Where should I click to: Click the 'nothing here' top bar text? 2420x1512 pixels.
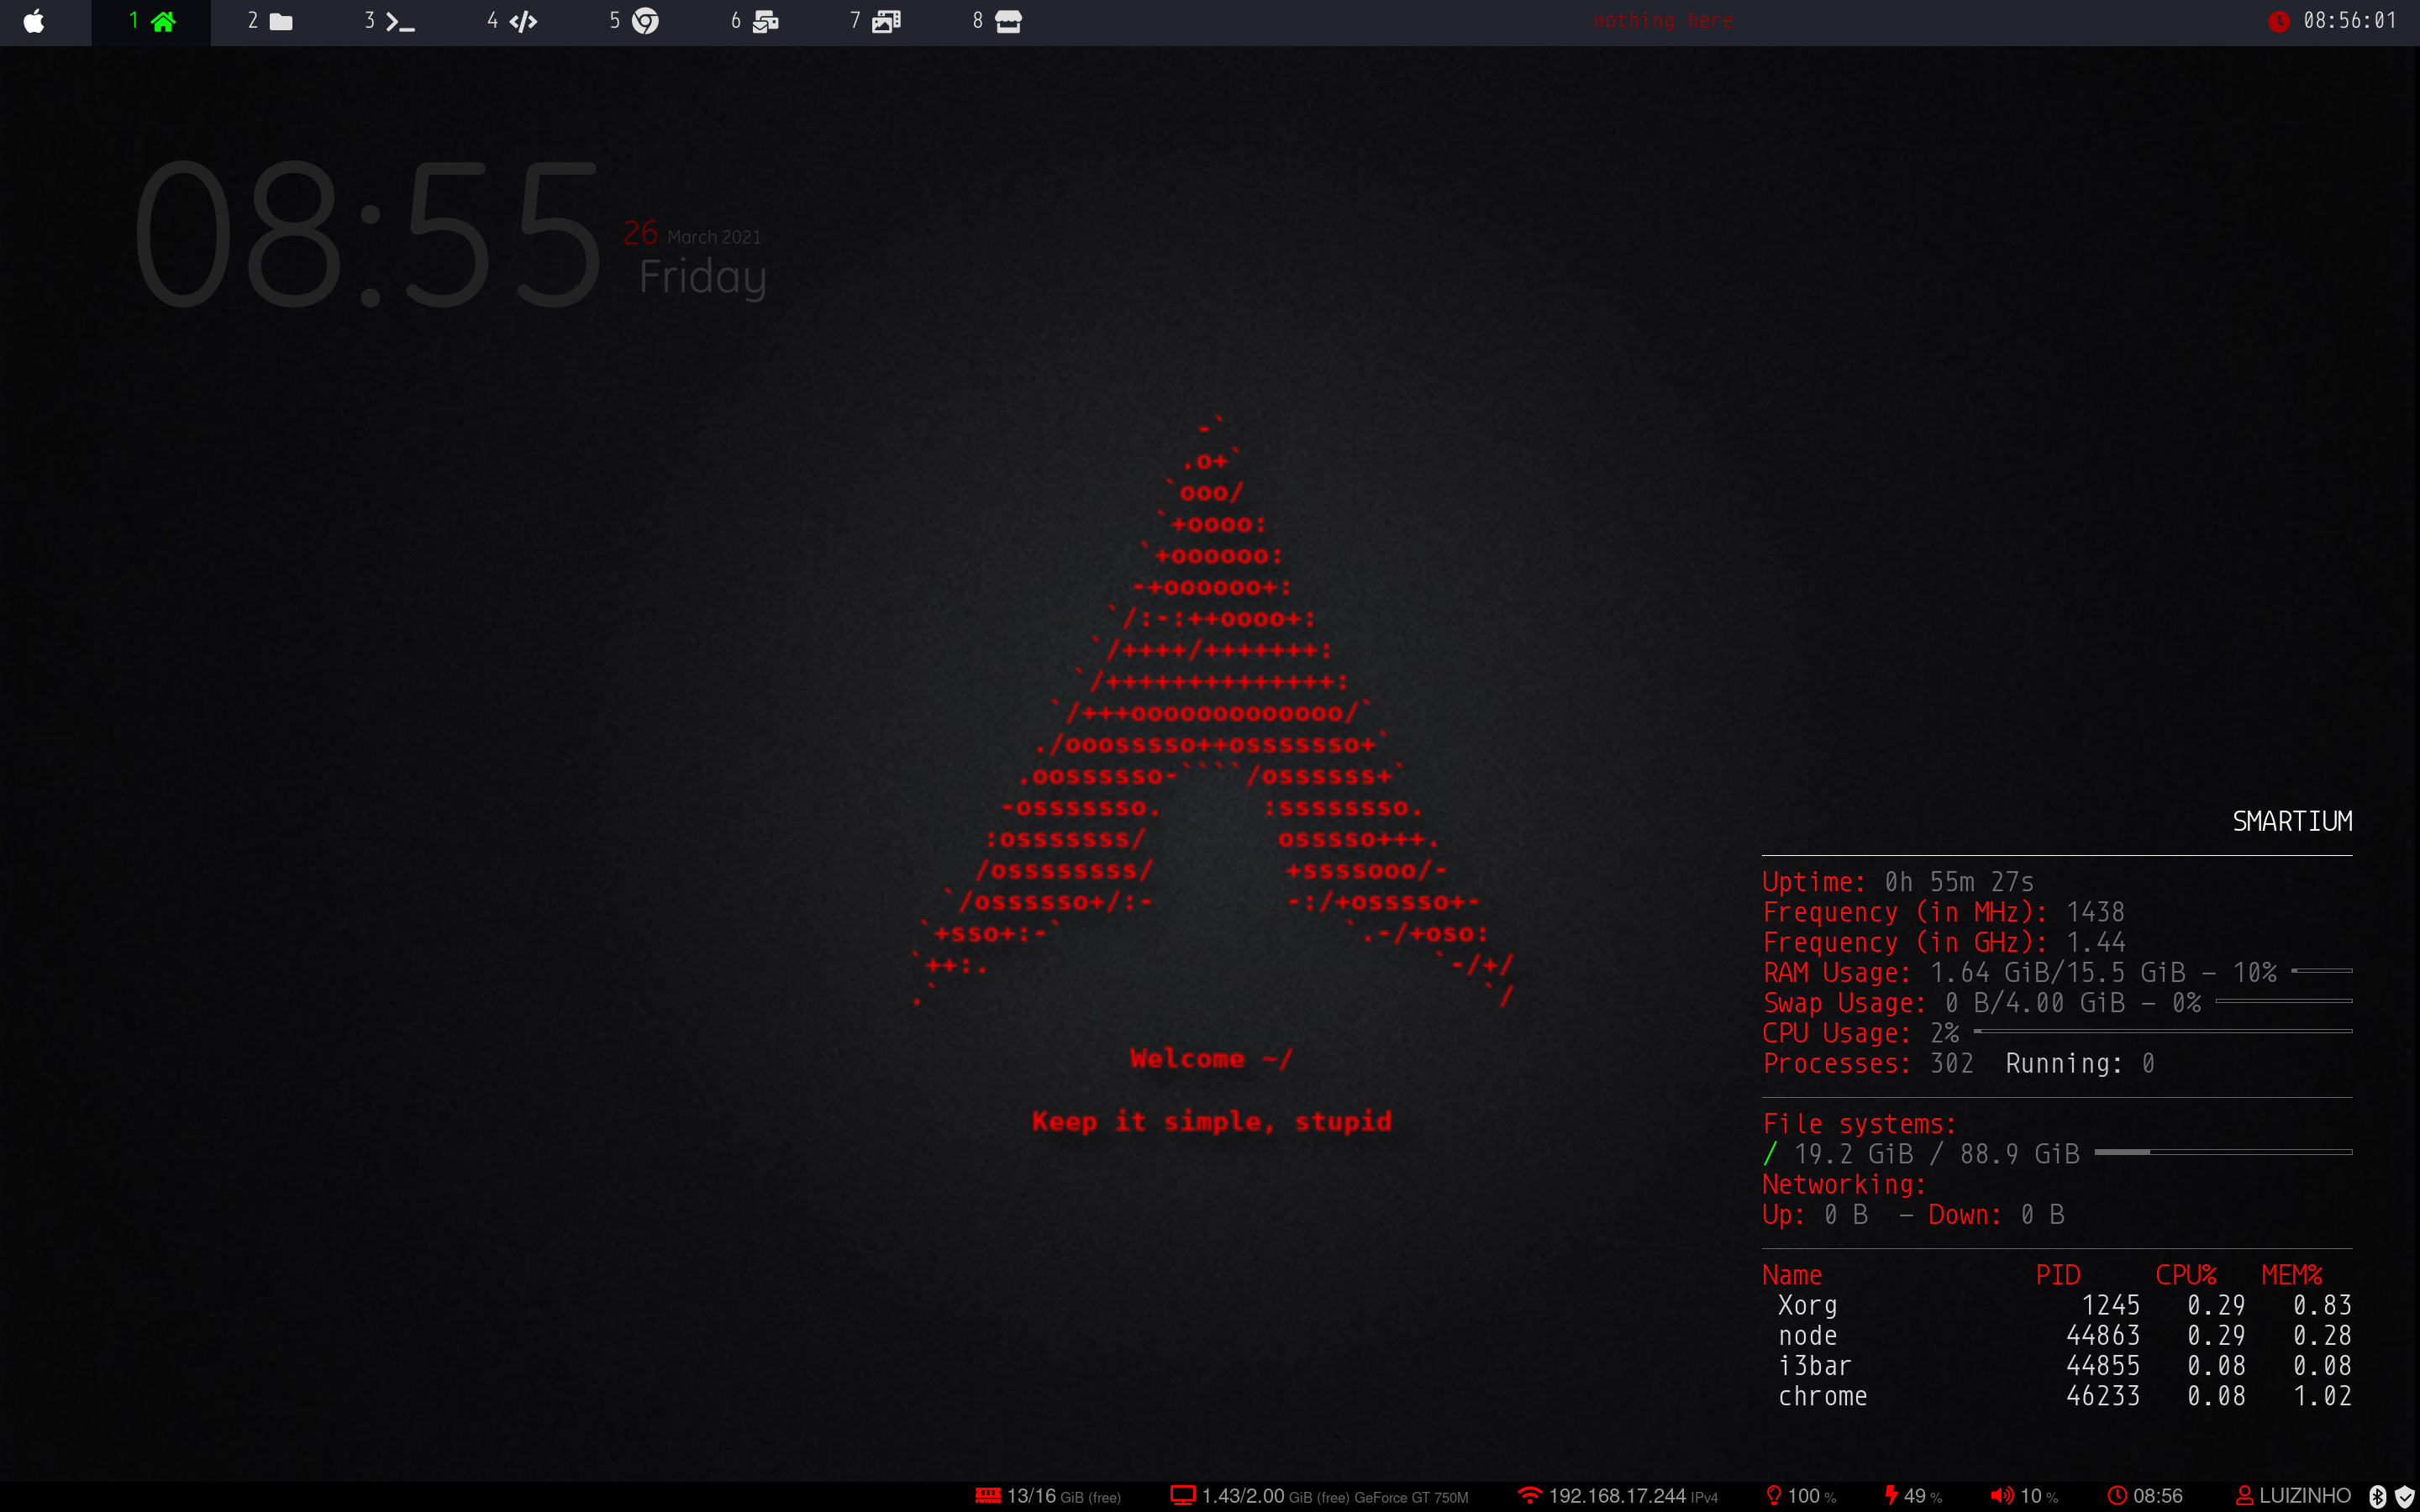pos(1663,21)
